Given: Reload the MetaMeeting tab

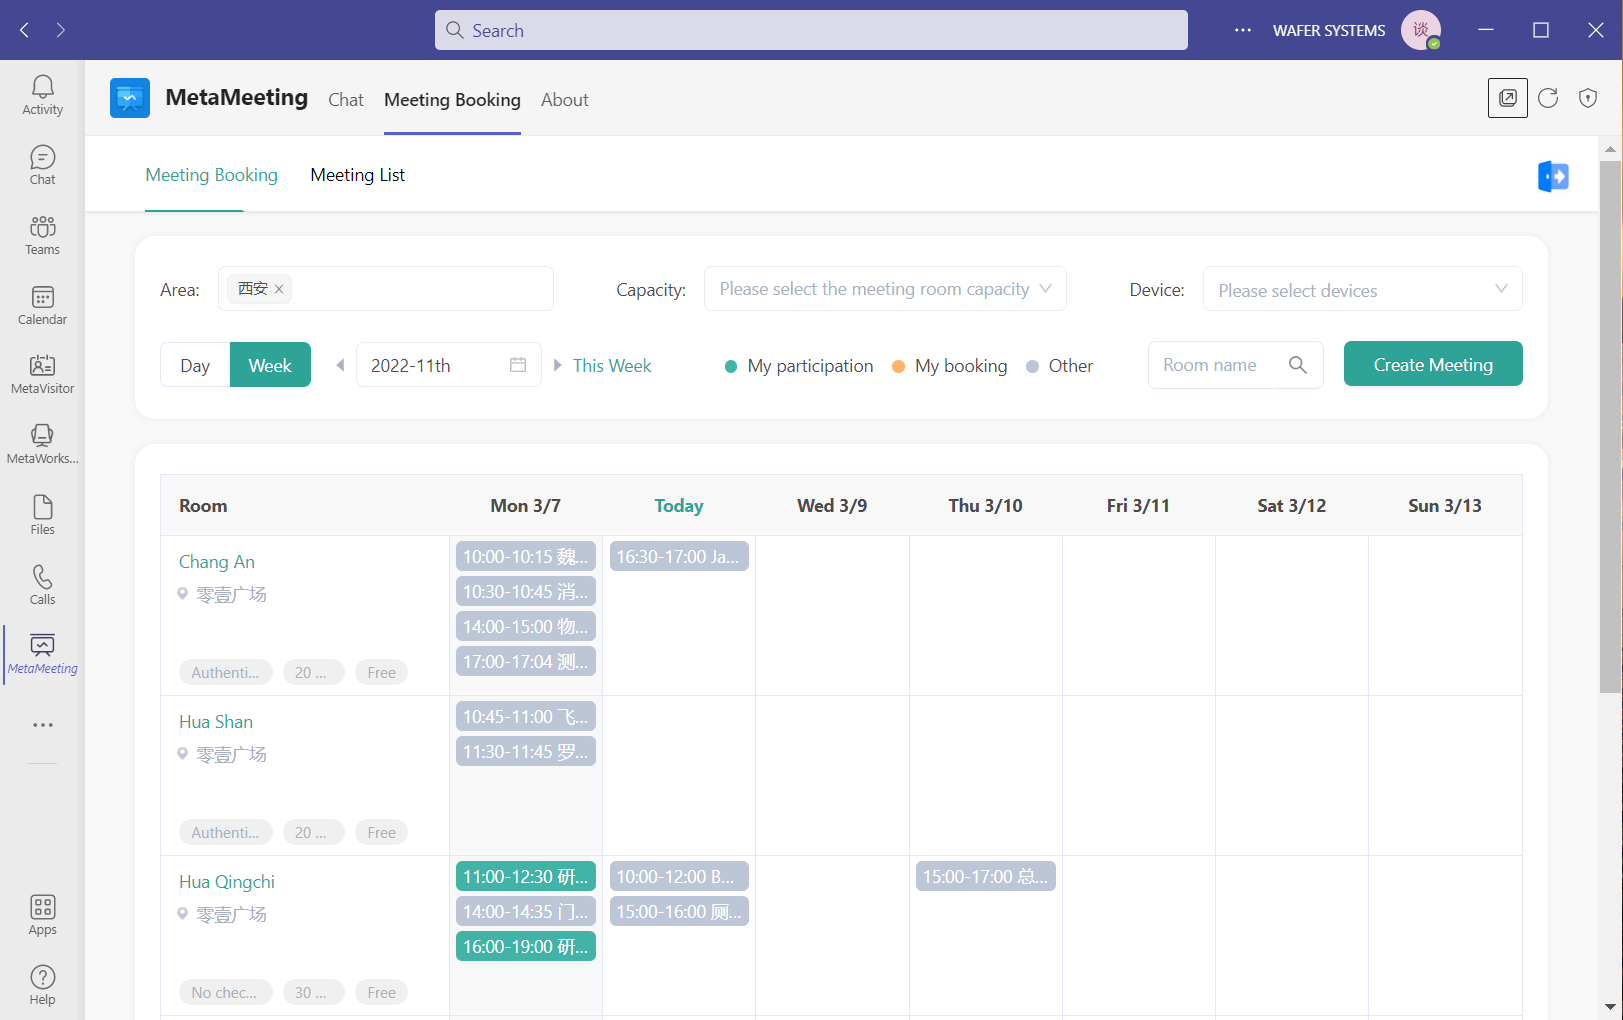Looking at the screenshot, I should click(x=1548, y=98).
